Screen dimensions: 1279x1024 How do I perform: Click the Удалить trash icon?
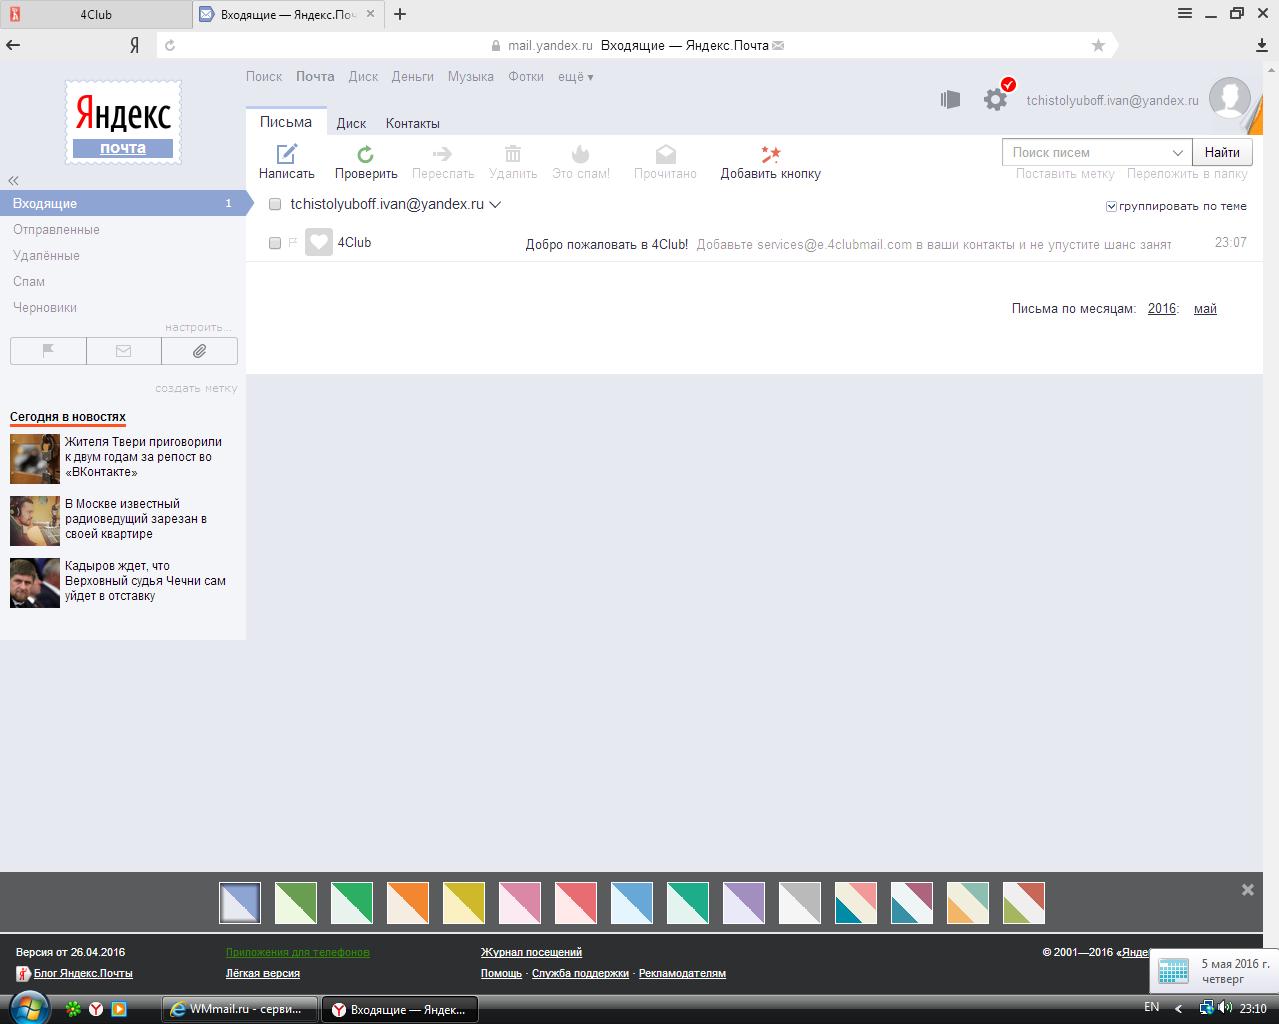point(513,154)
